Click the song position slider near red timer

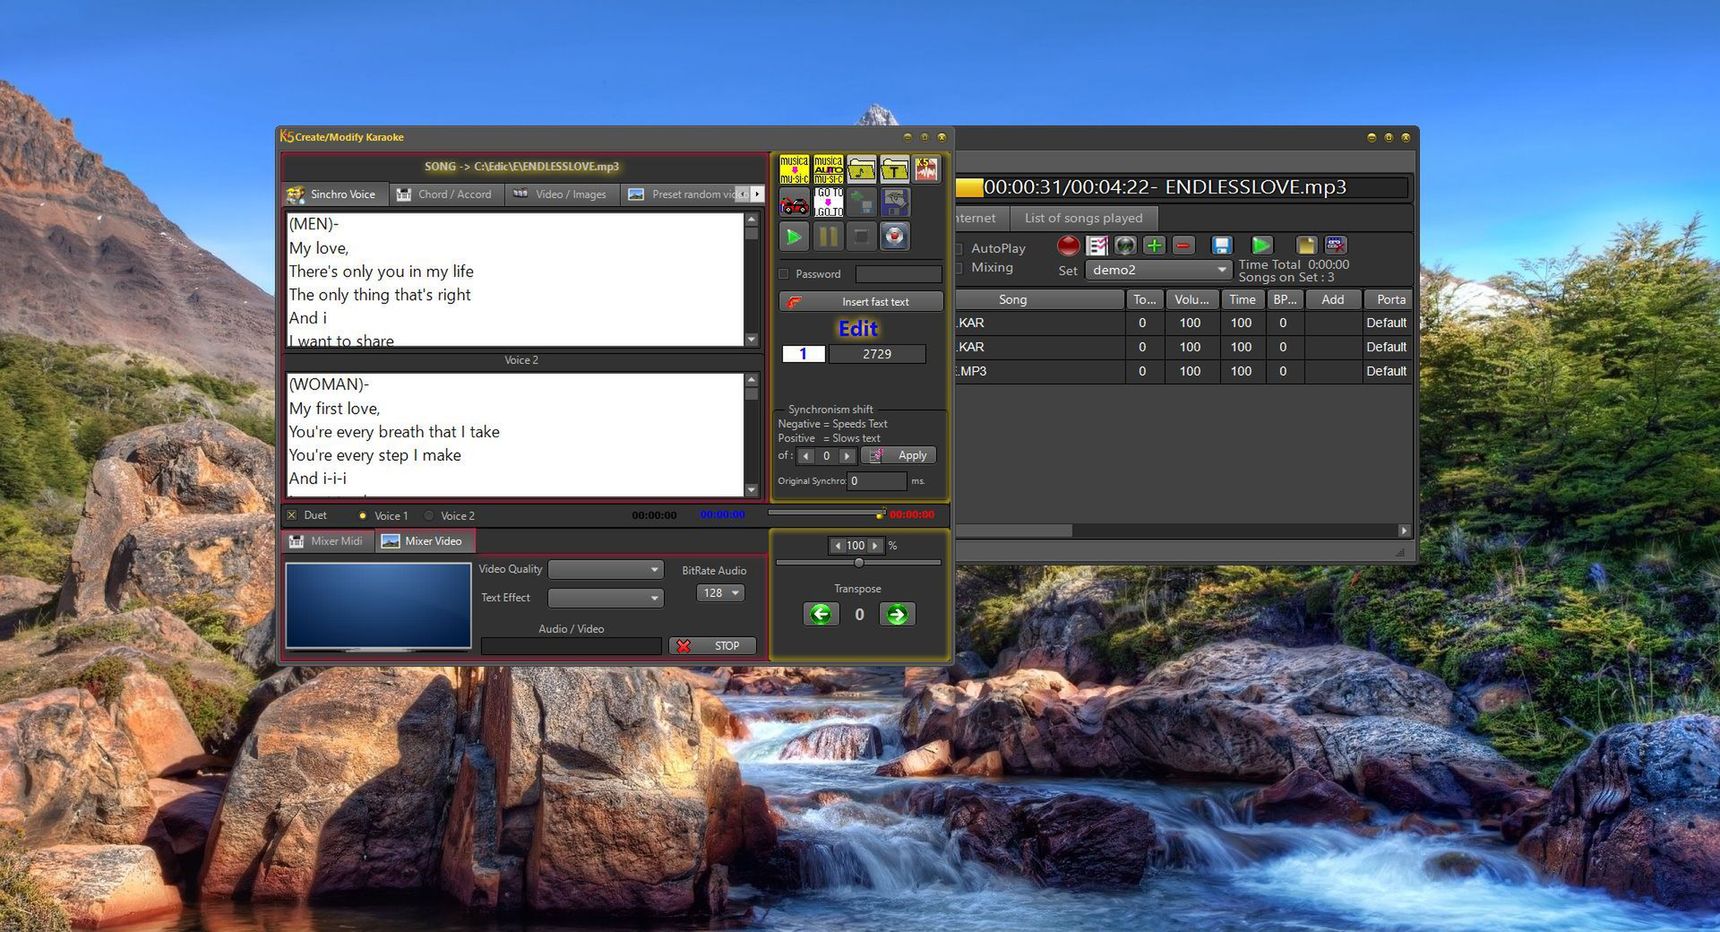pos(826,514)
